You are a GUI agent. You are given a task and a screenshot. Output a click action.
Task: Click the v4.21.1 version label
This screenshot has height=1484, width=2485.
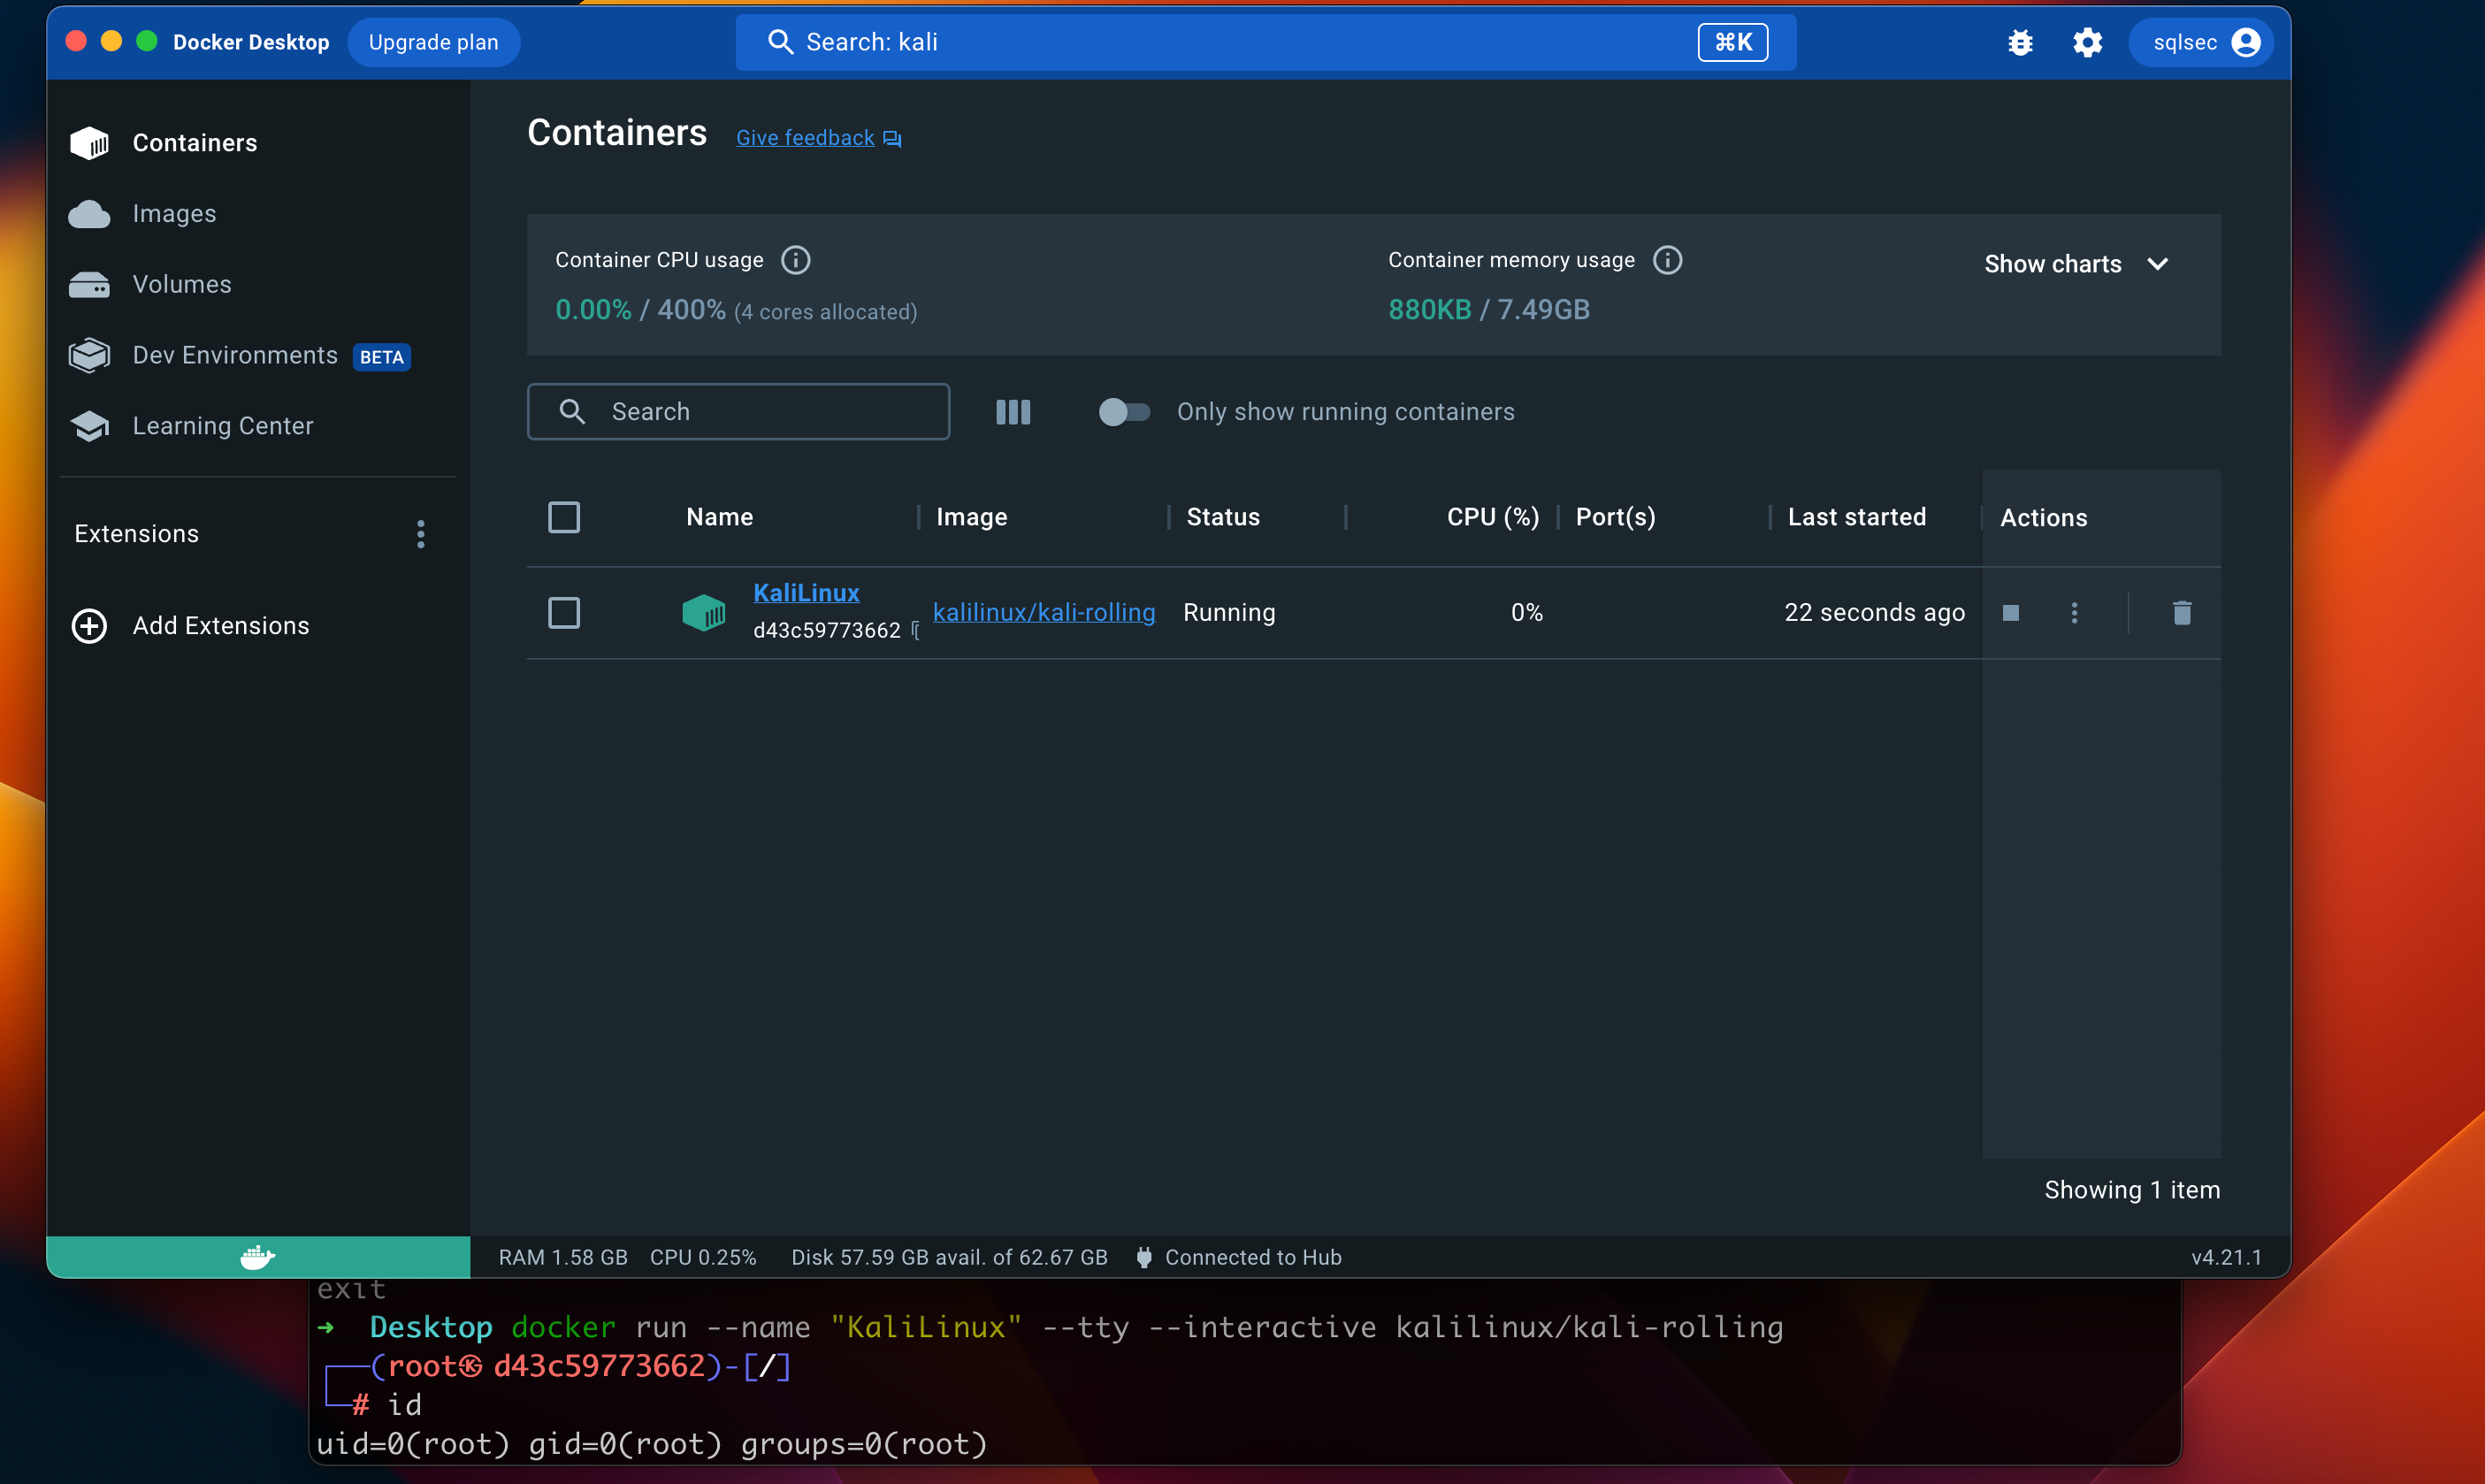click(2226, 1257)
